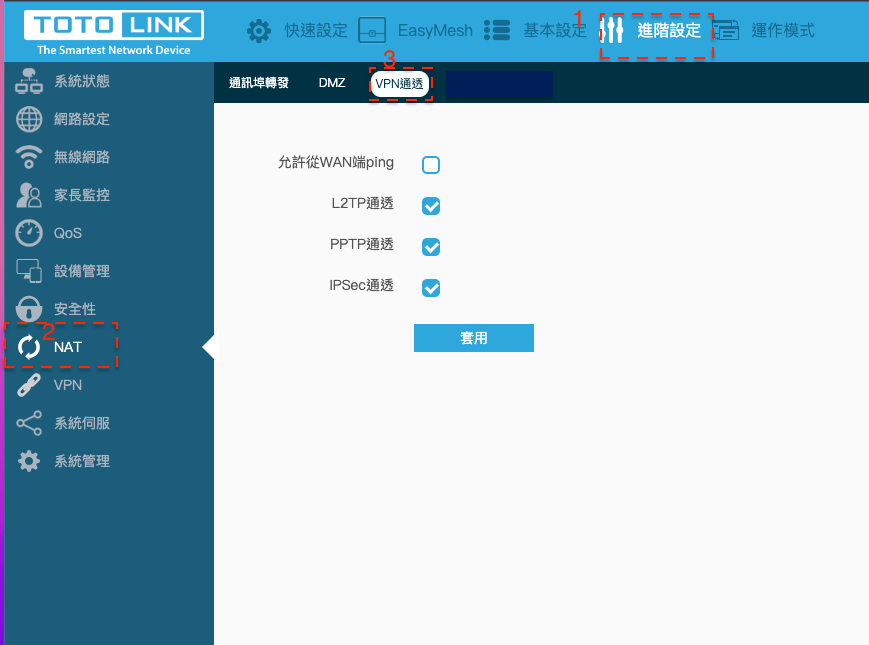Click the advanced settings sliders icon
The height and width of the screenshot is (645, 869).
click(612, 30)
